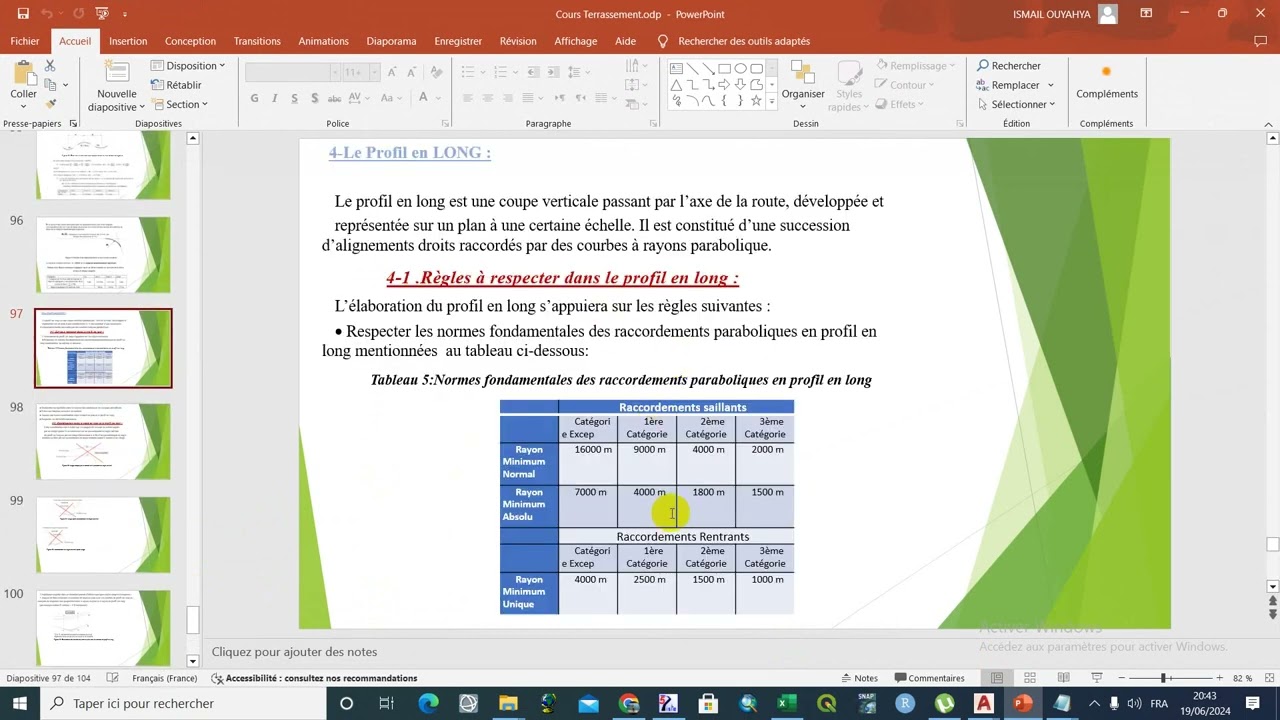Adjust the zoom slider handle
This screenshot has height=720, width=1280.
(x=1164, y=678)
